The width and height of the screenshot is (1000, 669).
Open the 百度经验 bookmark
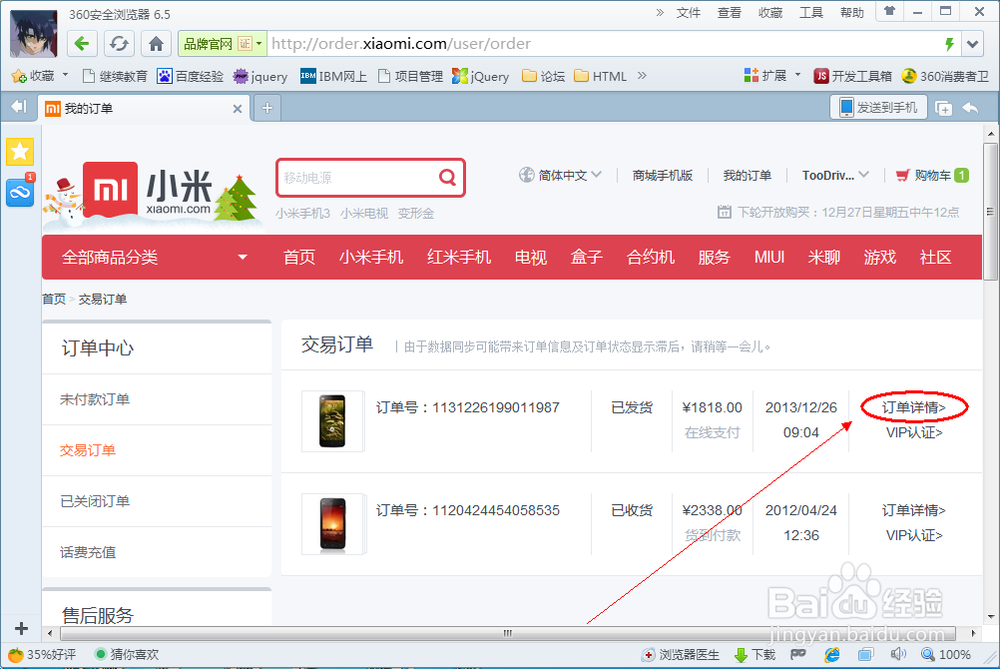click(190, 77)
